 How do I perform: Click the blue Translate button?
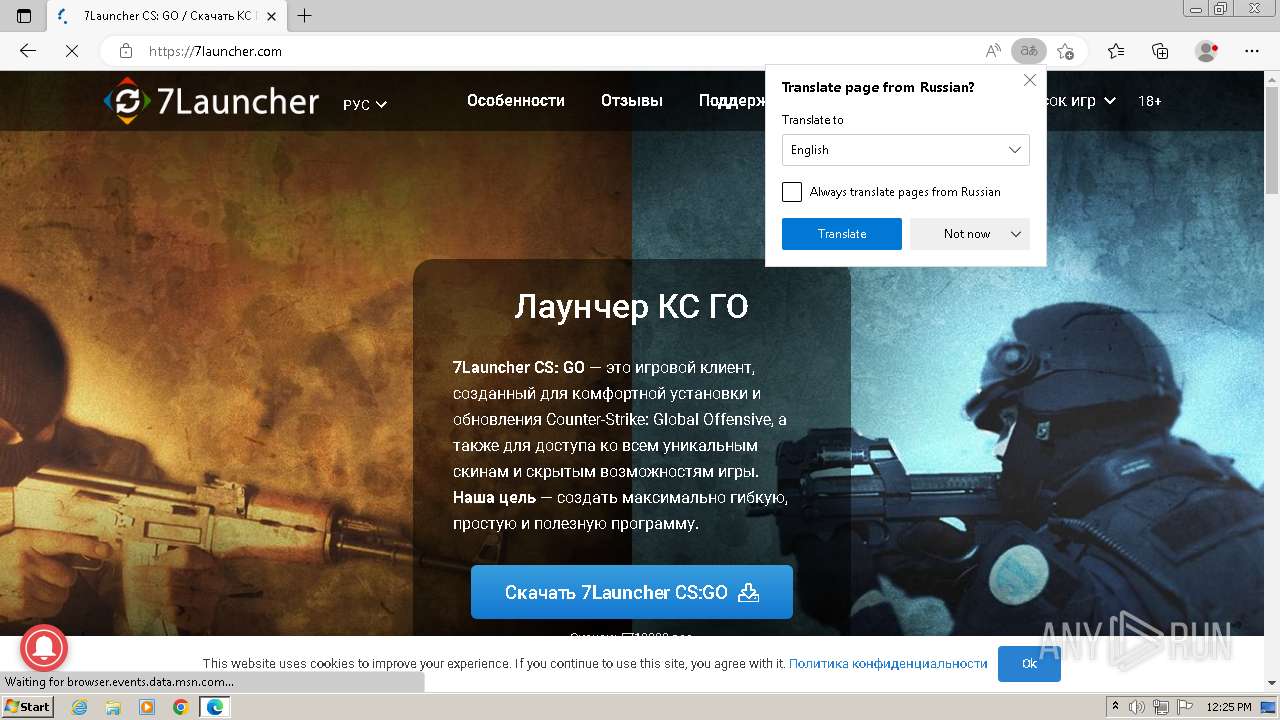pos(842,234)
